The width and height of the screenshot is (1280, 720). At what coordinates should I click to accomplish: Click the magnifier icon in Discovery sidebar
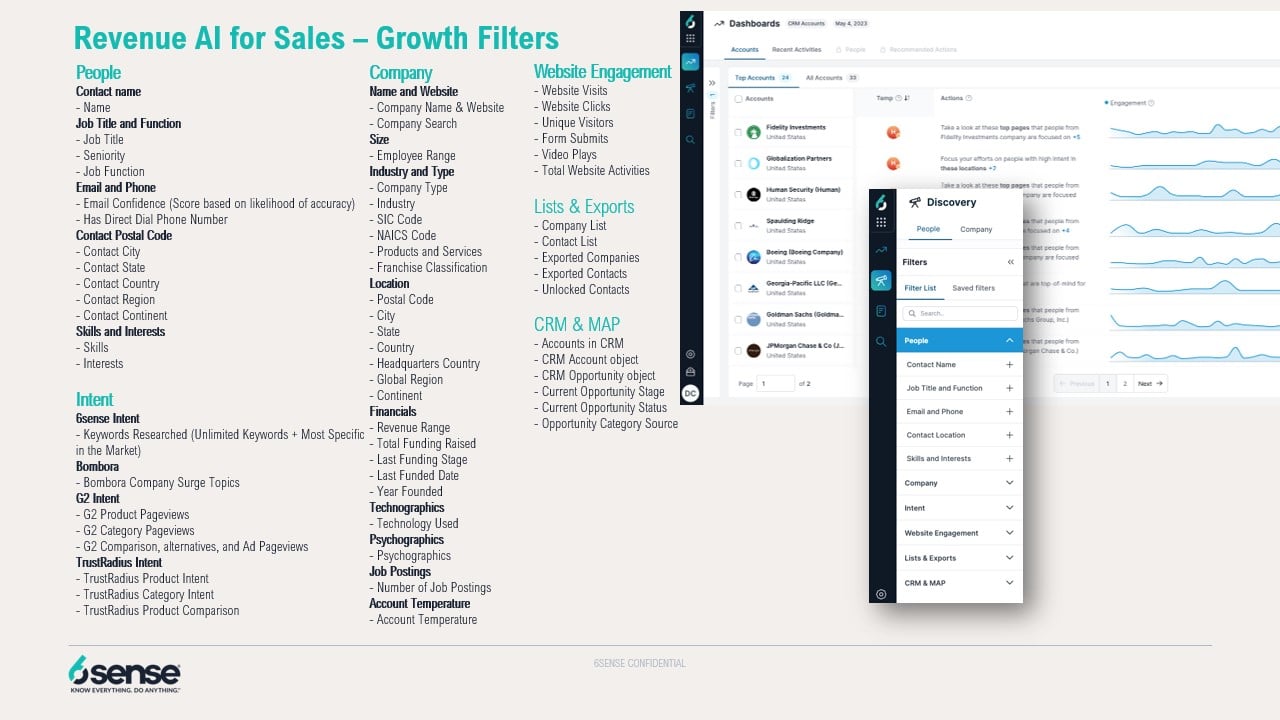881,341
